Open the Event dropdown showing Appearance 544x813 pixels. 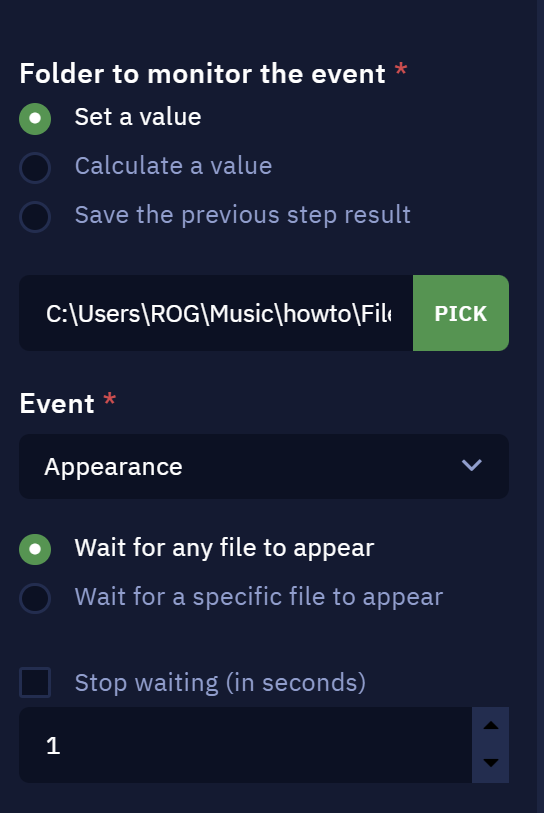(264, 466)
